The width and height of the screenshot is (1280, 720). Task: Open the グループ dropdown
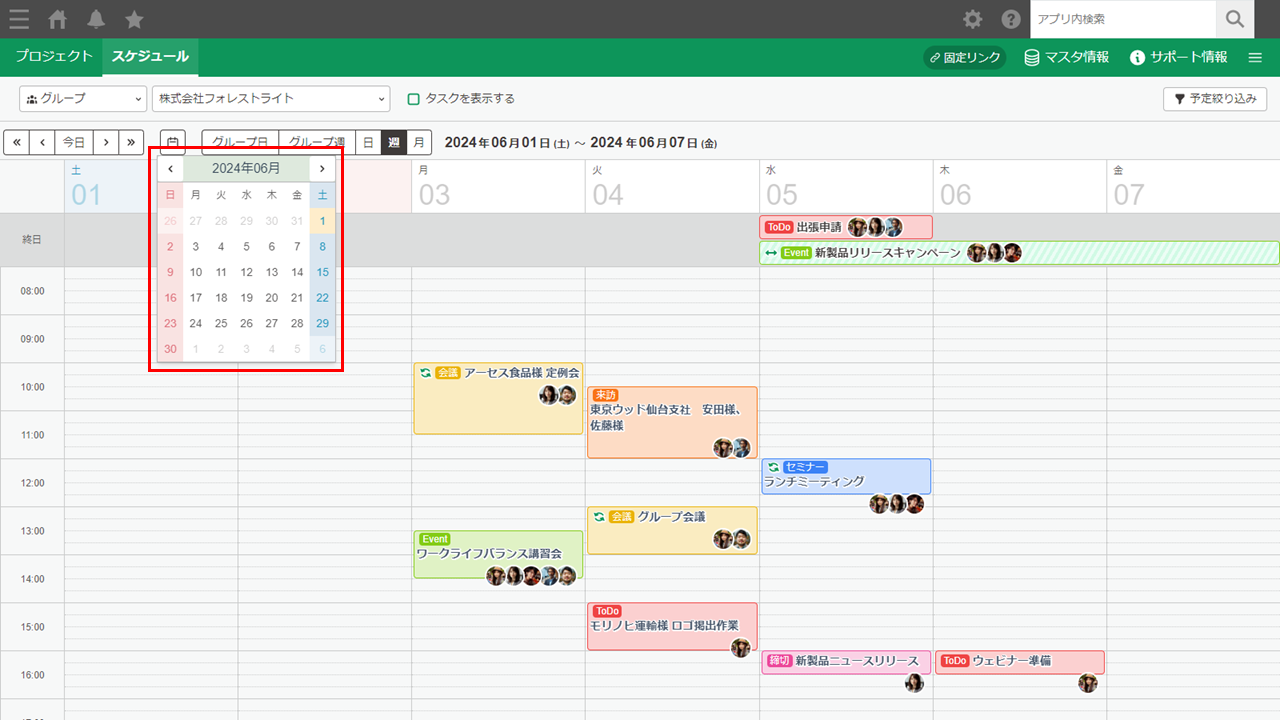83,99
